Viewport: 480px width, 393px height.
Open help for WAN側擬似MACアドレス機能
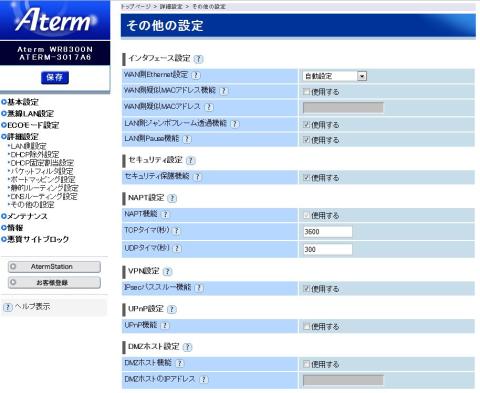tap(224, 91)
